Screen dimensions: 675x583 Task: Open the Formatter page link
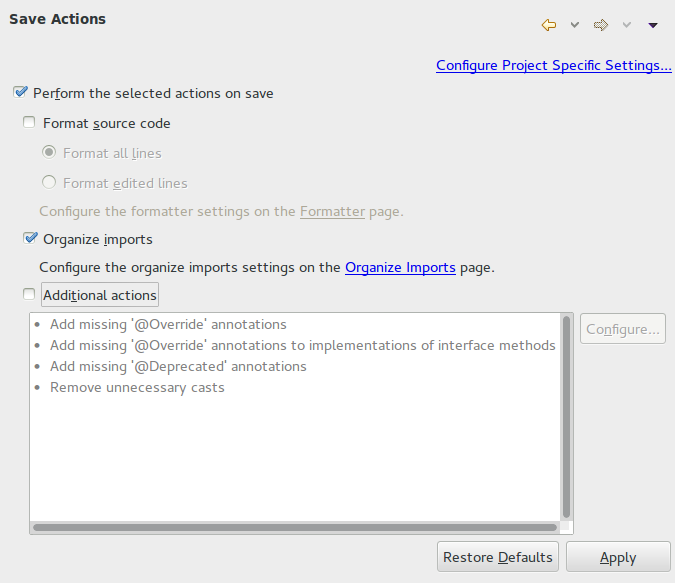[x=332, y=212]
